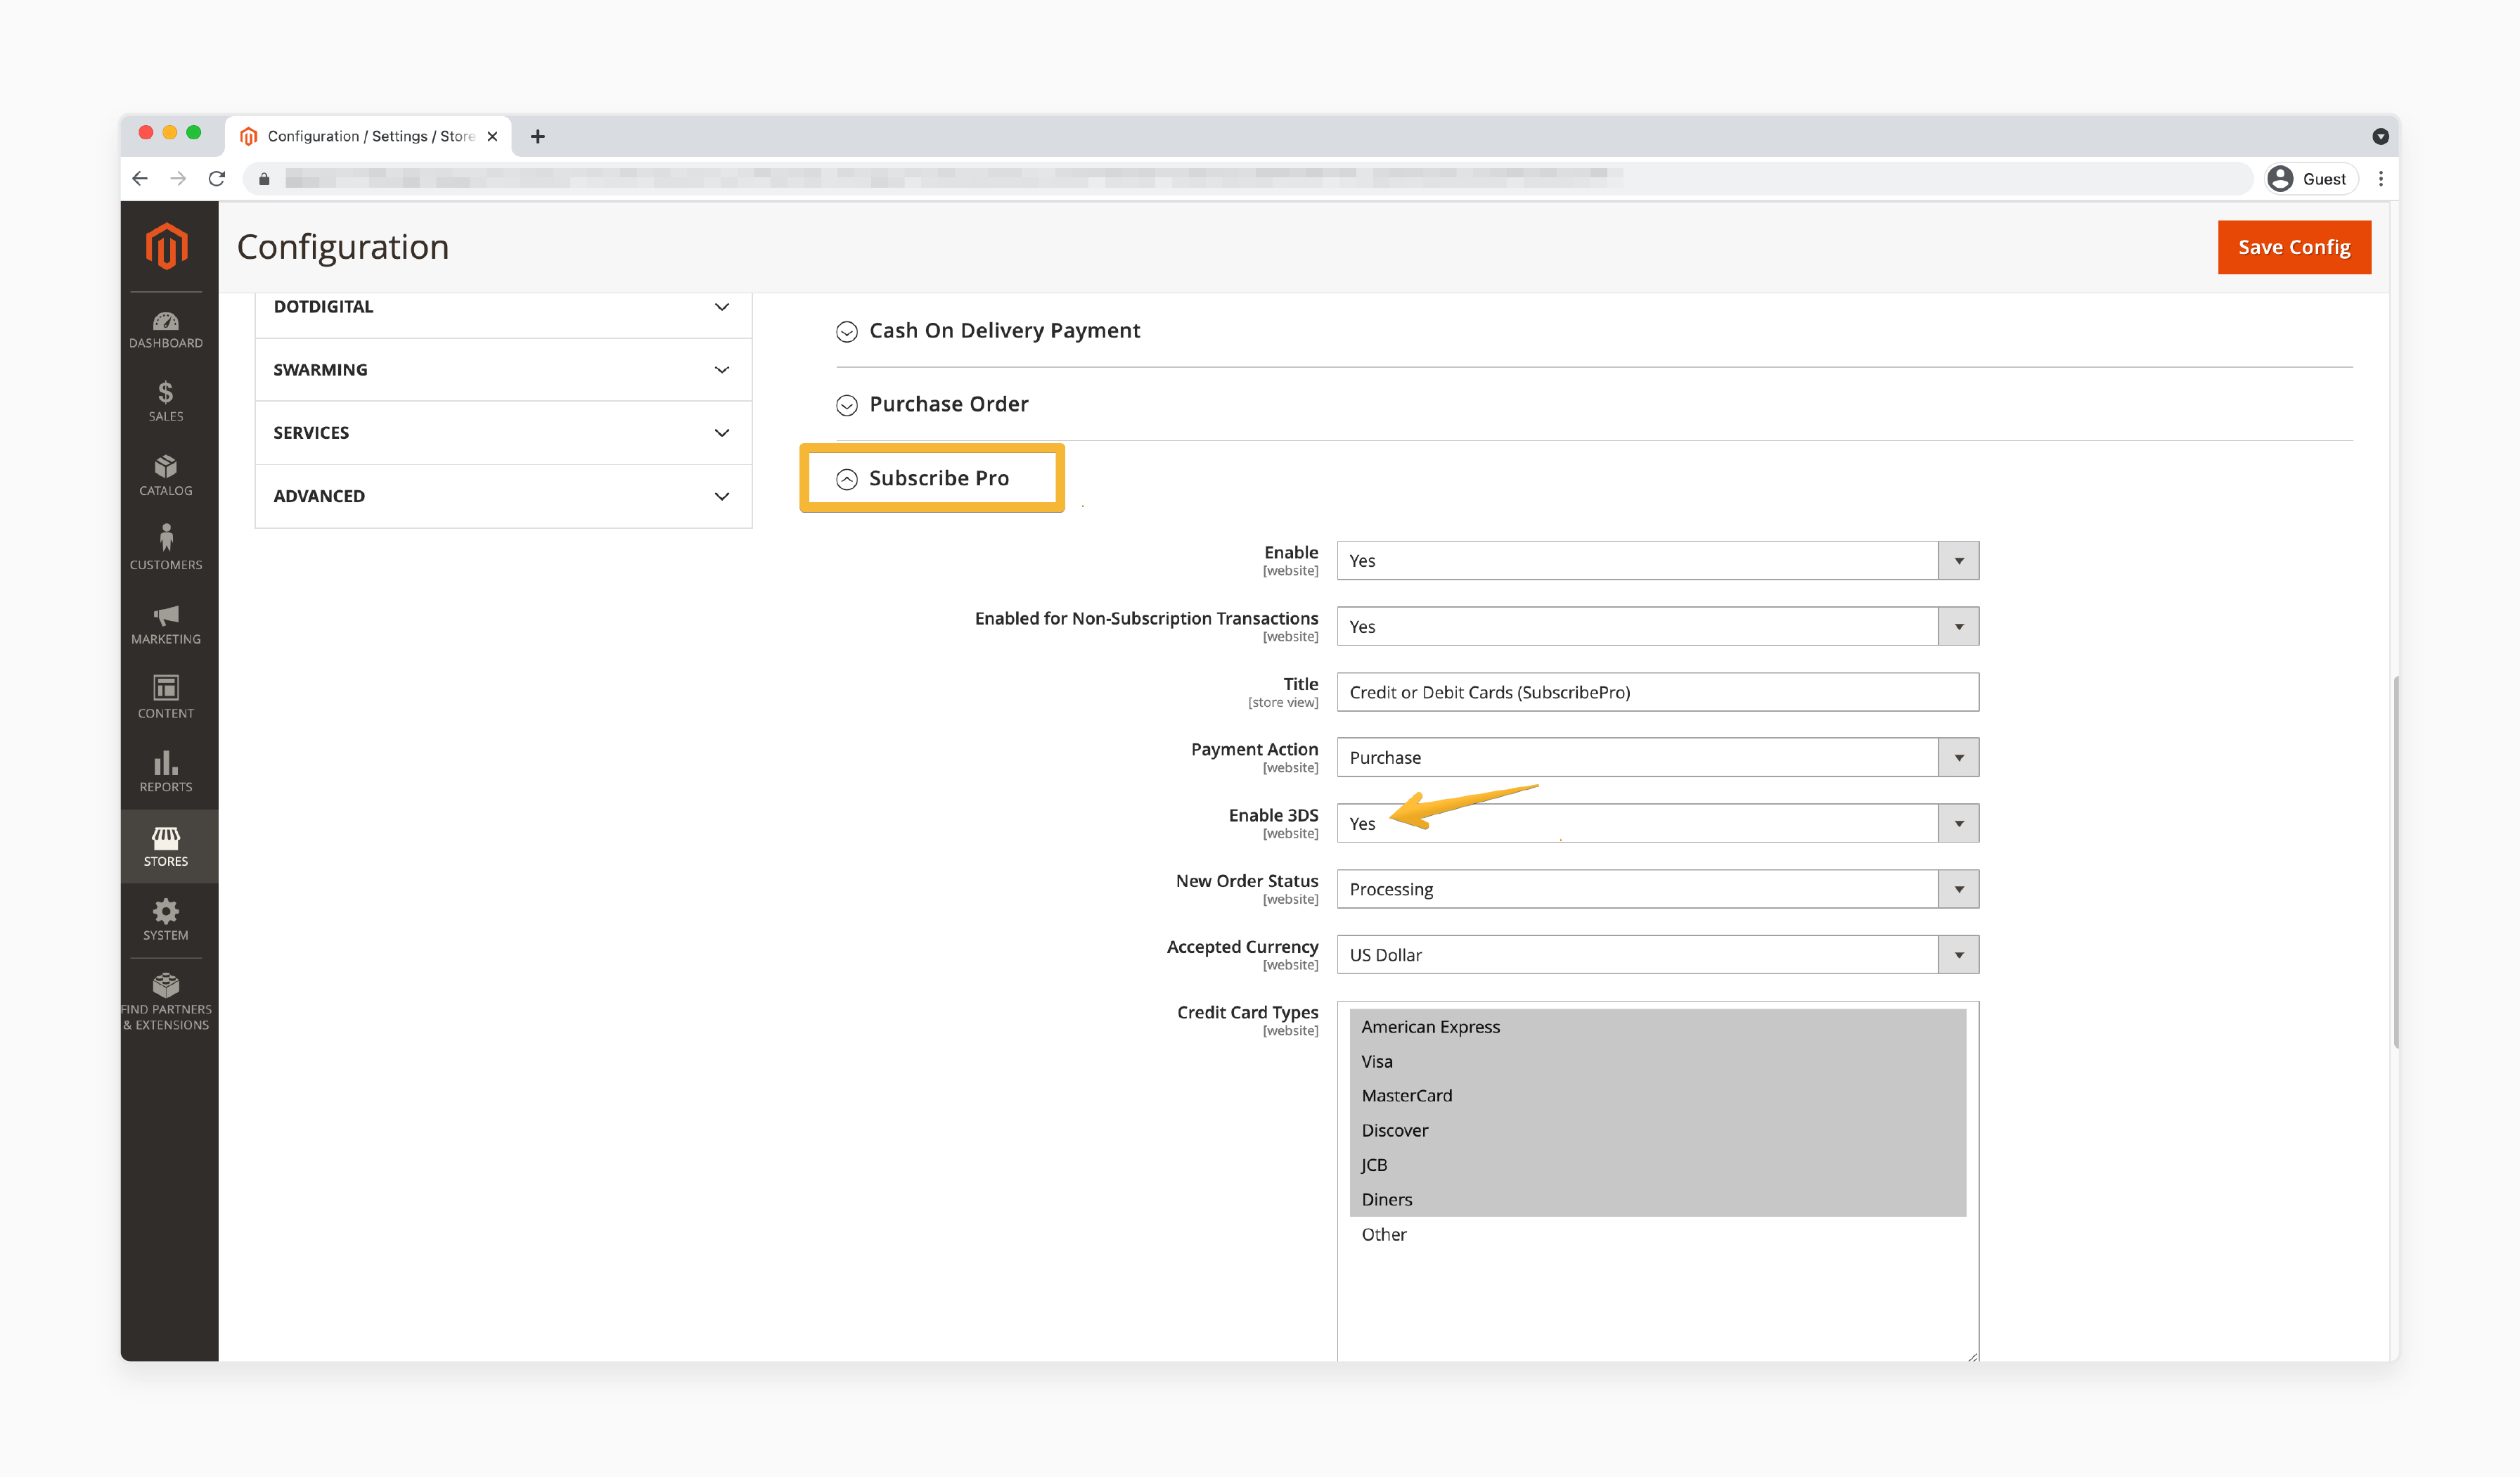Expand the ADVANCED section
This screenshot has width=2520, height=1477.
click(x=503, y=496)
